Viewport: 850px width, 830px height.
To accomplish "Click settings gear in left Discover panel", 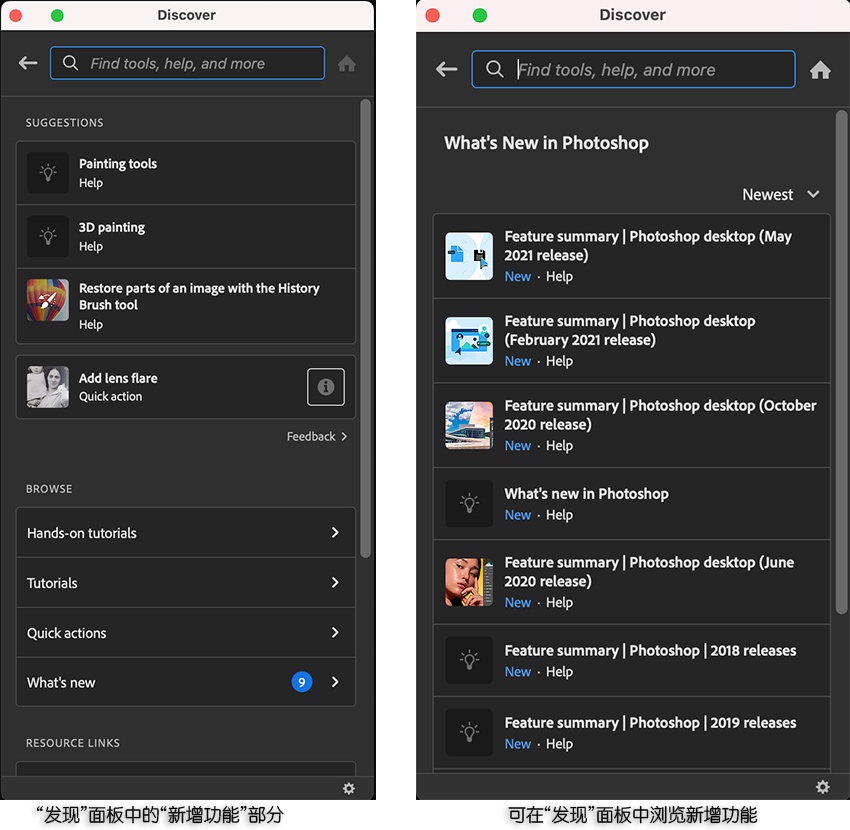I will (349, 788).
